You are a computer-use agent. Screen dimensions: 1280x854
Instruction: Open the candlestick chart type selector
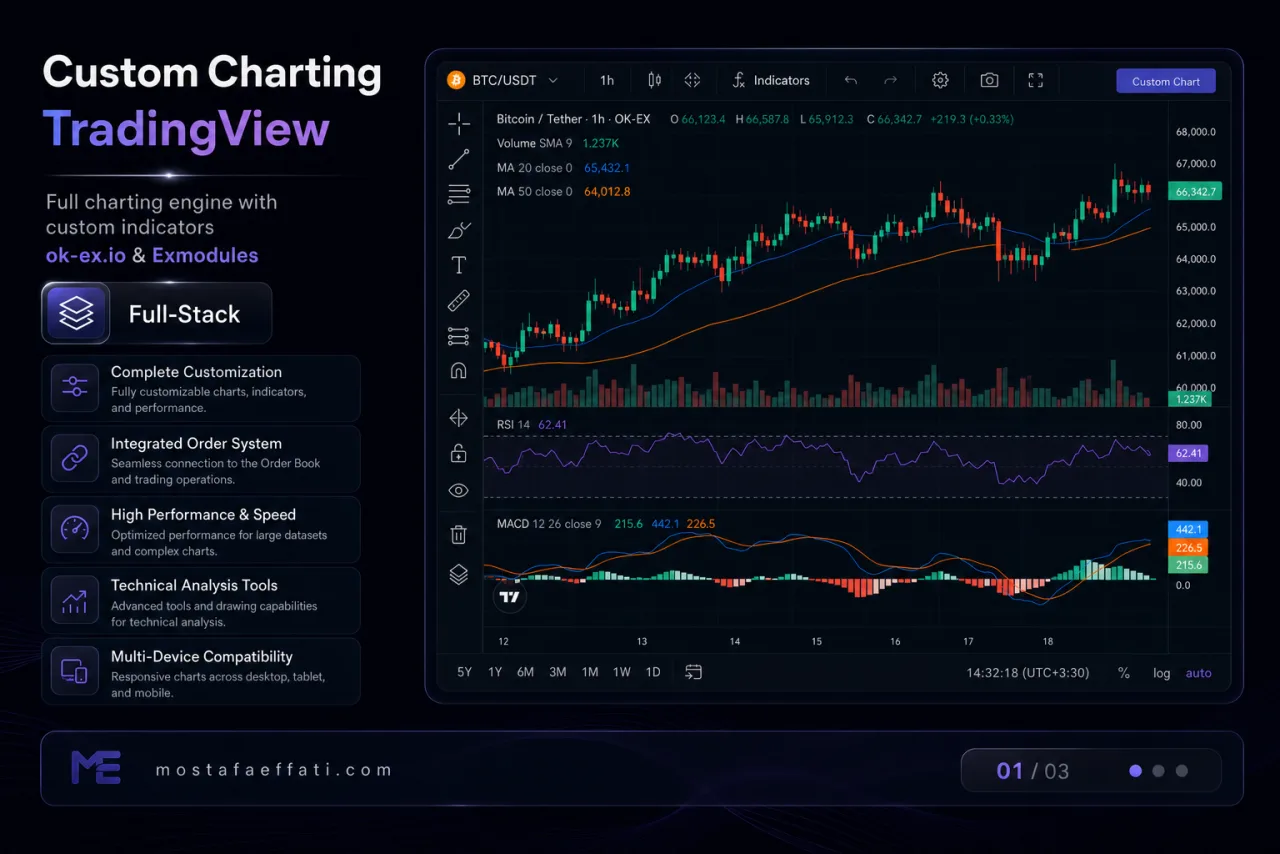click(x=654, y=80)
